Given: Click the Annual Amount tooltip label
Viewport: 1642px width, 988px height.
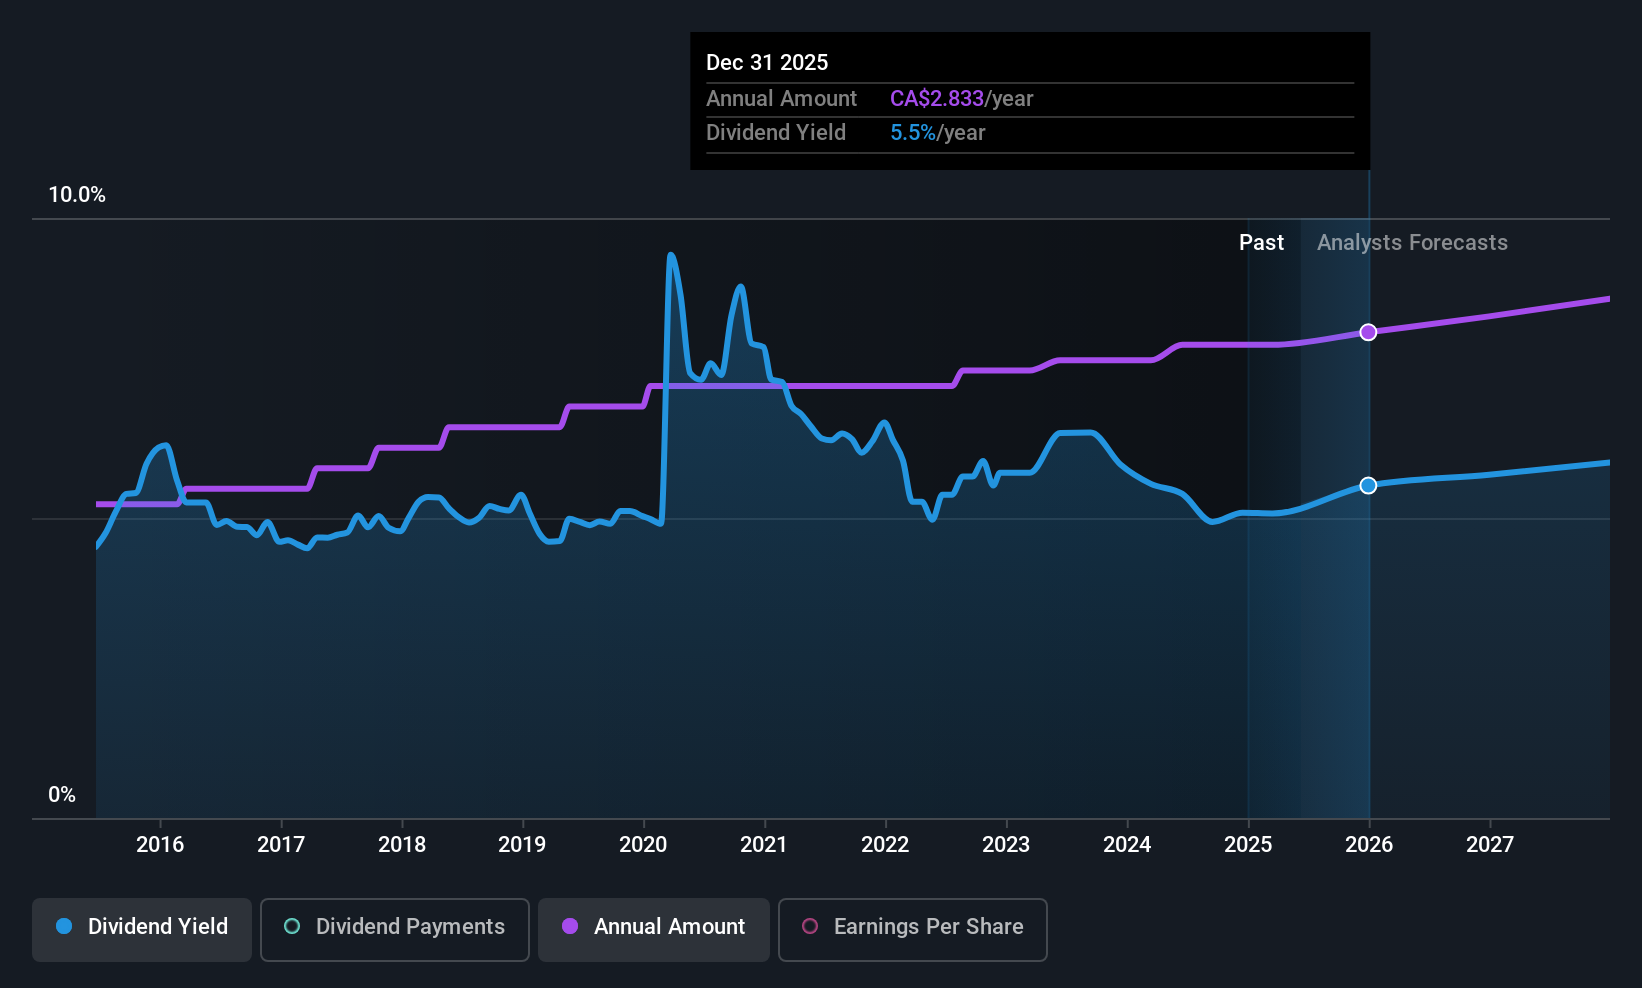Looking at the screenshot, I should coord(781,99).
